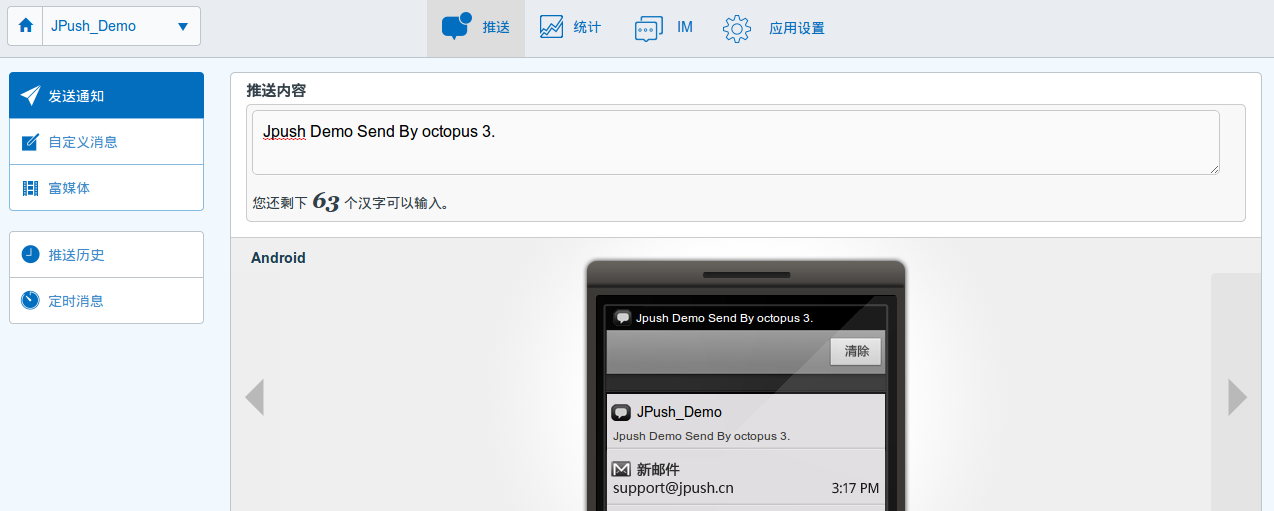
Task: Open the JPush_Demo app dropdown
Action: (121, 26)
